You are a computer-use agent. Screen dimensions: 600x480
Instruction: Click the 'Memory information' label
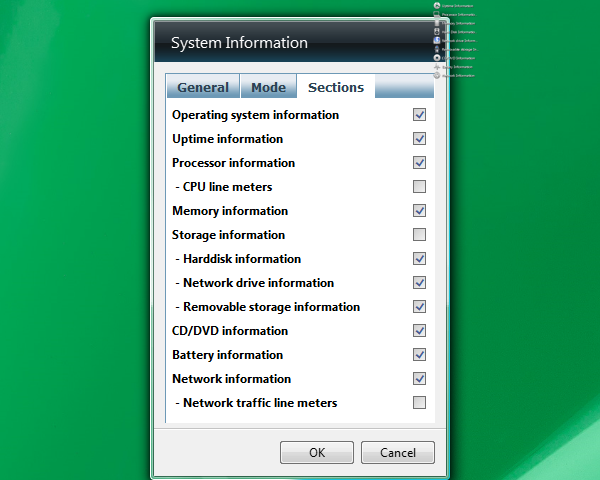click(230, 211)
